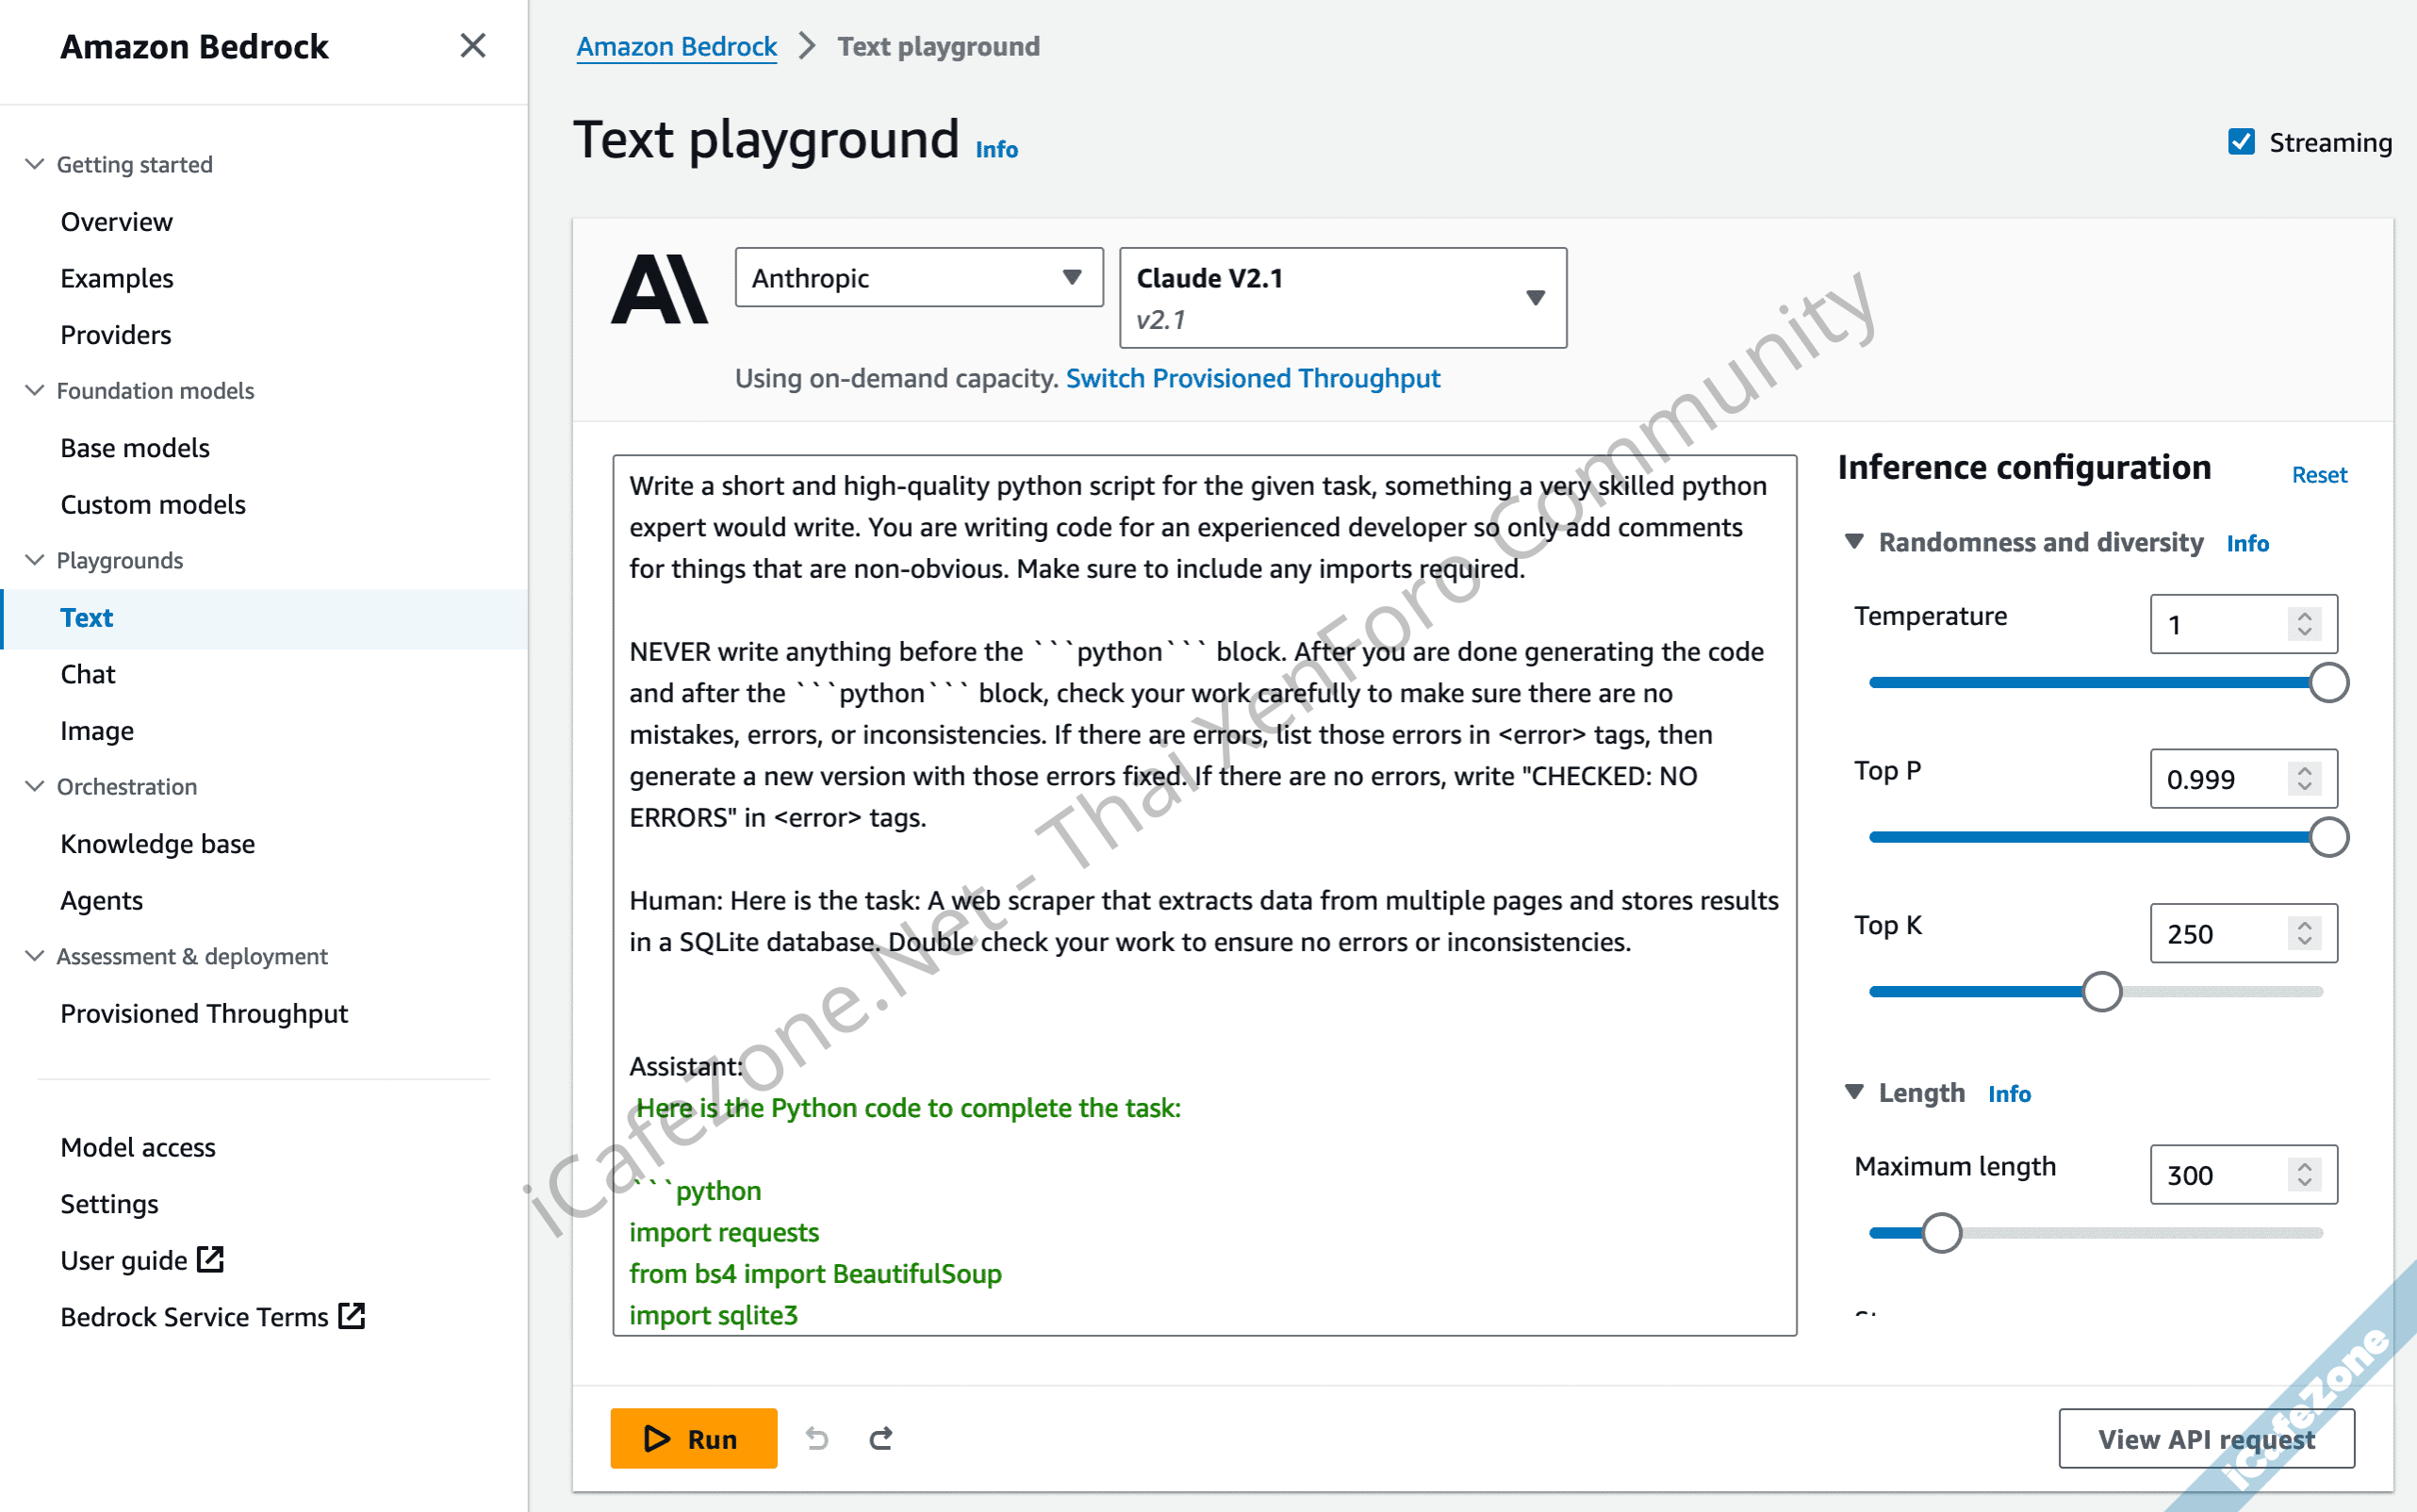The height and width of the screenshot is (1512, 2417).
Task: Collapse the Length section triangle
Action: (1854, 1092)
